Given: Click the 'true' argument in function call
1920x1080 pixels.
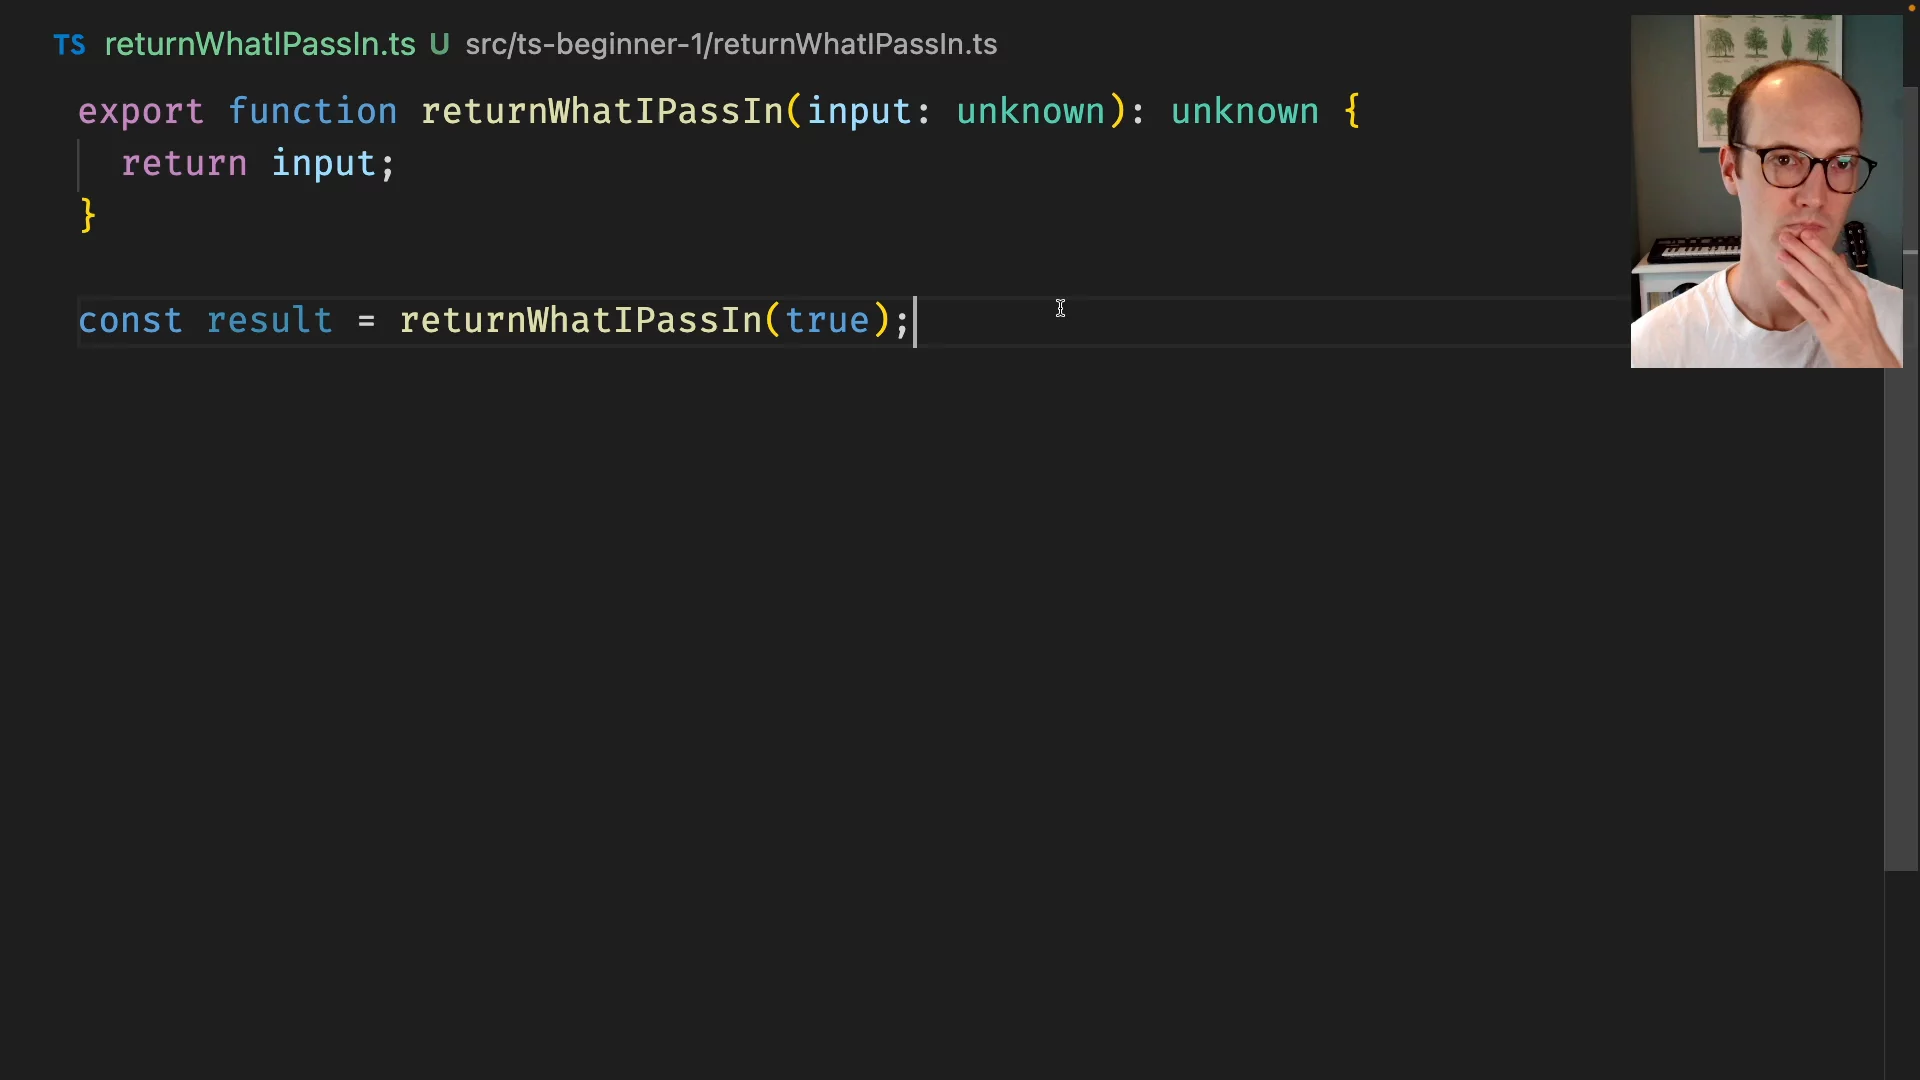Looking at the screenshot, I should pyautogui.click(x=827, y=321).
